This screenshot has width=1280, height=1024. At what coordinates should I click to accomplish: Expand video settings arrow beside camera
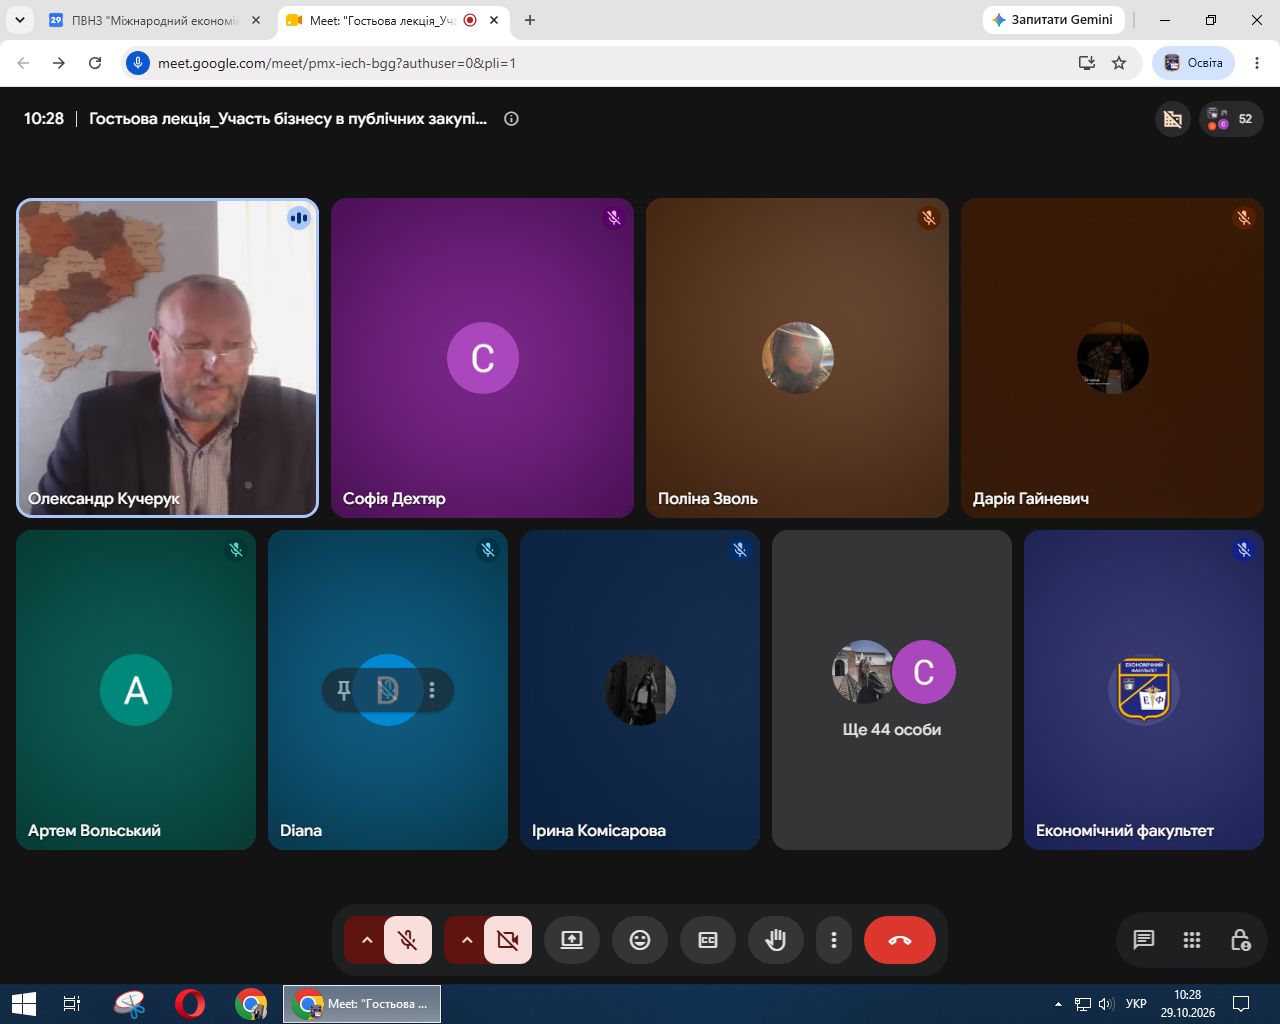[x=466, y=940]
